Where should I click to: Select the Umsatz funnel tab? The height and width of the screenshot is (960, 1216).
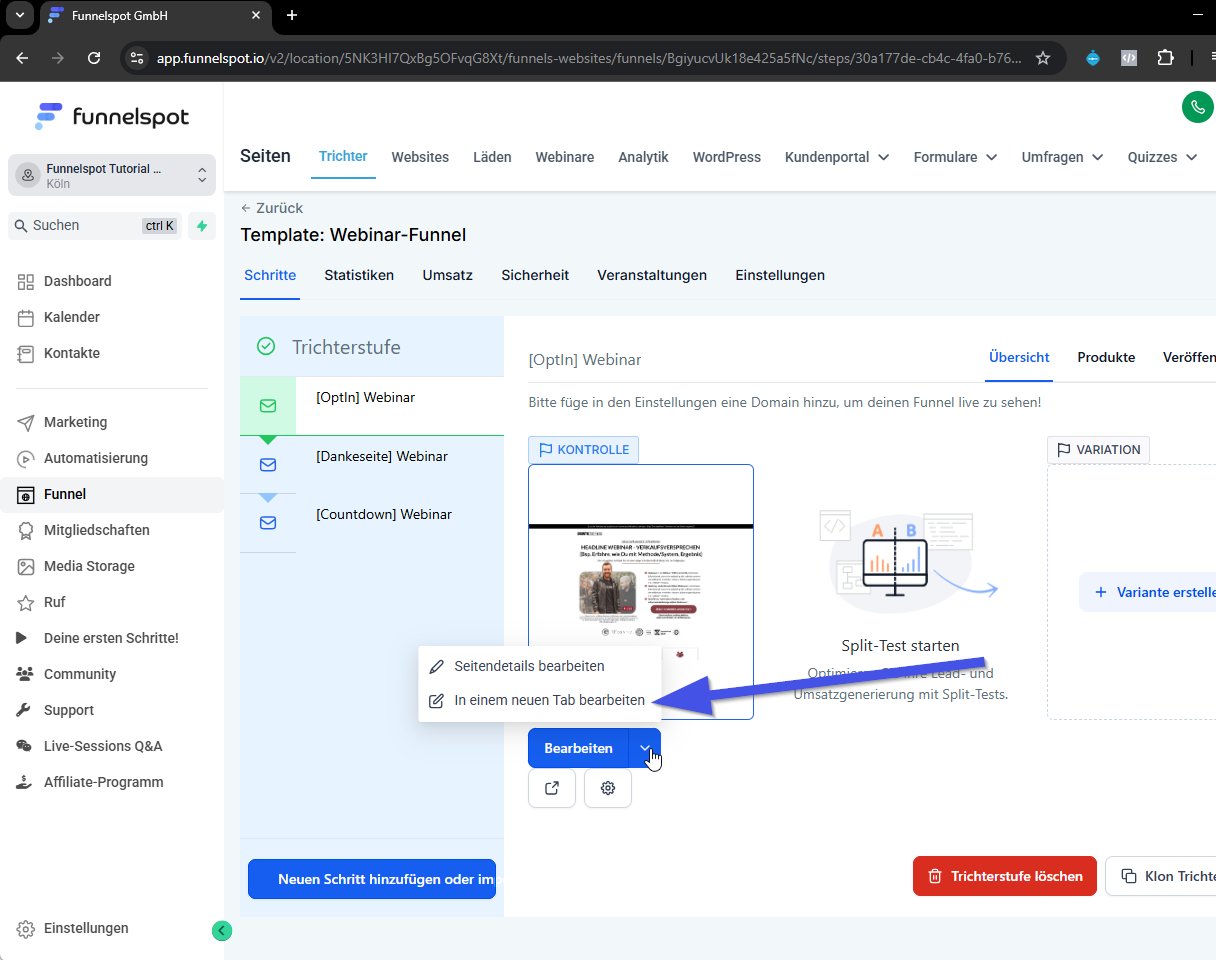coord(448,275)
